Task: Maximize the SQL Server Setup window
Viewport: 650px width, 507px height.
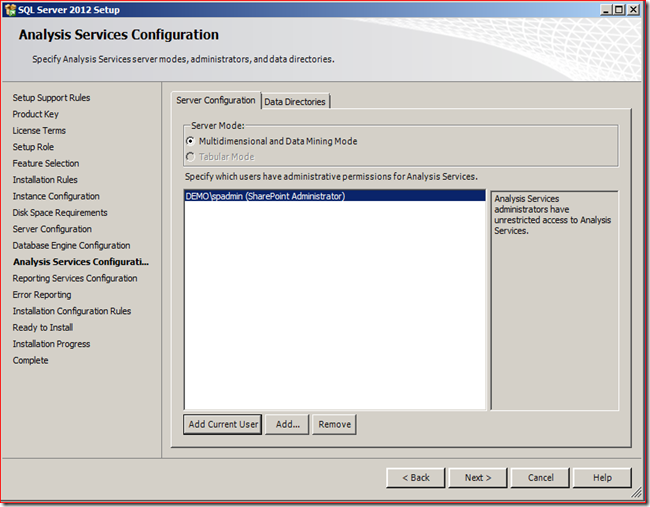Action: point(619,9)
